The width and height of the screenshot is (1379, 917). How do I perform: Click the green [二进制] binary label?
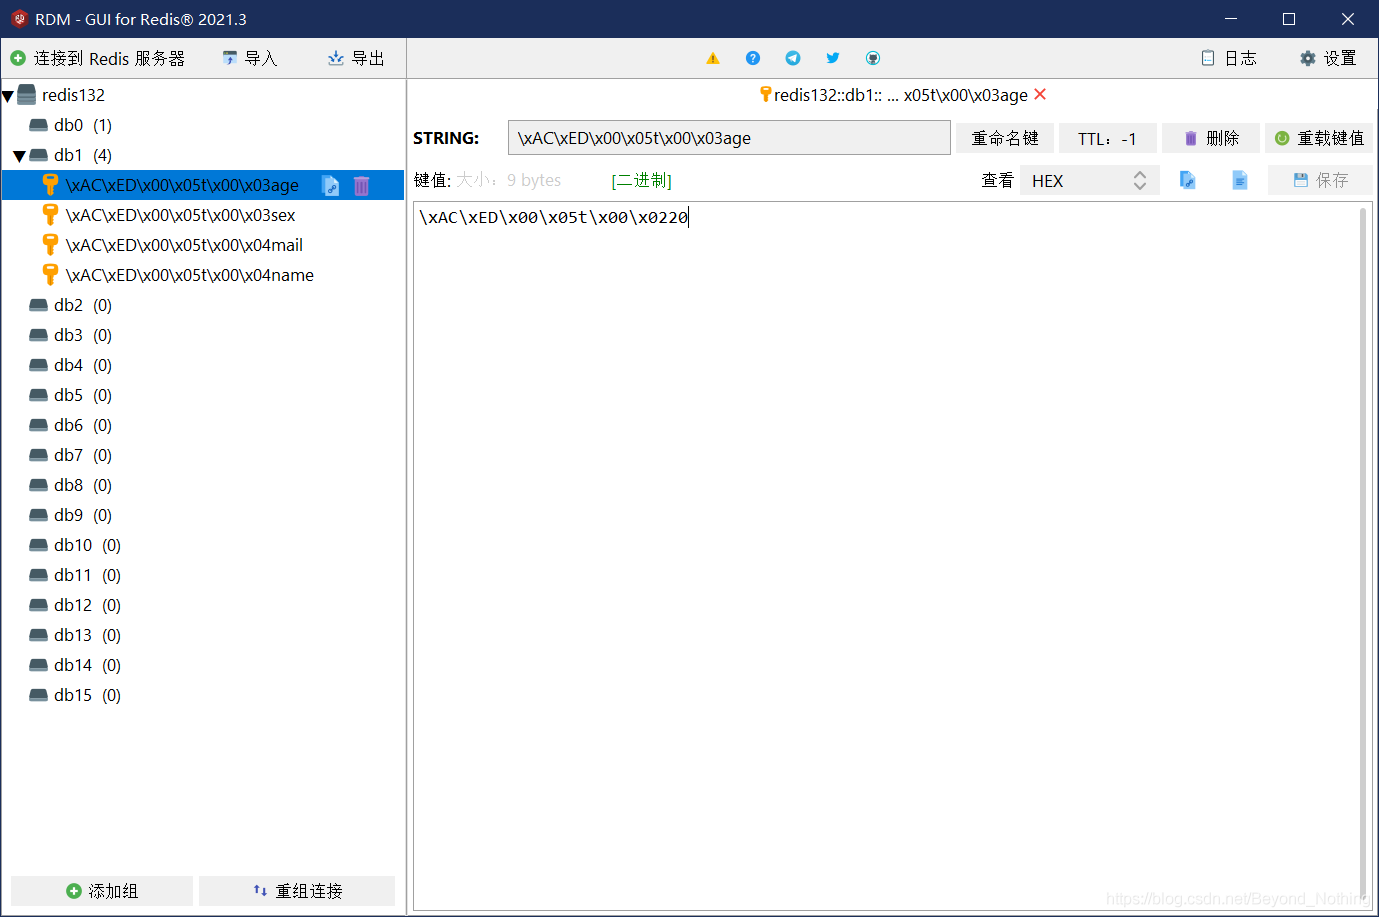click(641, 180)
